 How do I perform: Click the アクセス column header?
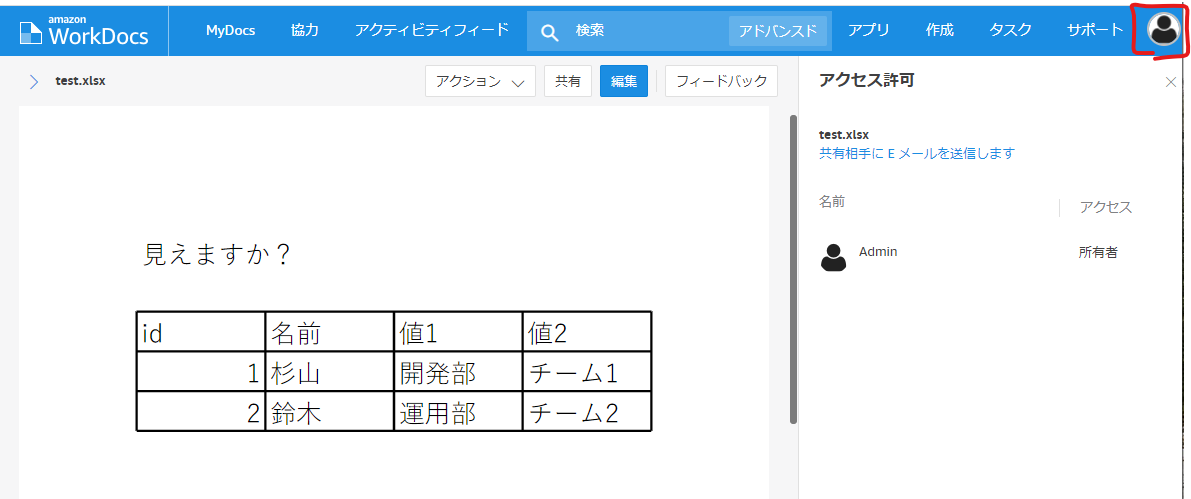coord(1106,207)
